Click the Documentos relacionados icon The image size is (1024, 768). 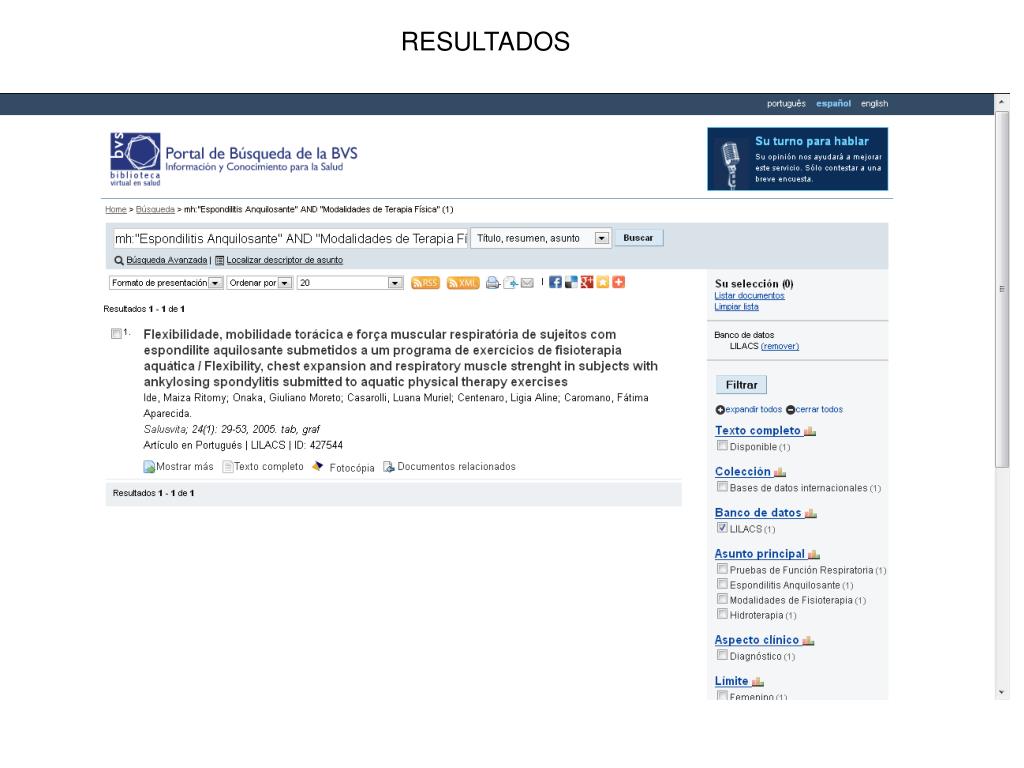tap(389, 467)
